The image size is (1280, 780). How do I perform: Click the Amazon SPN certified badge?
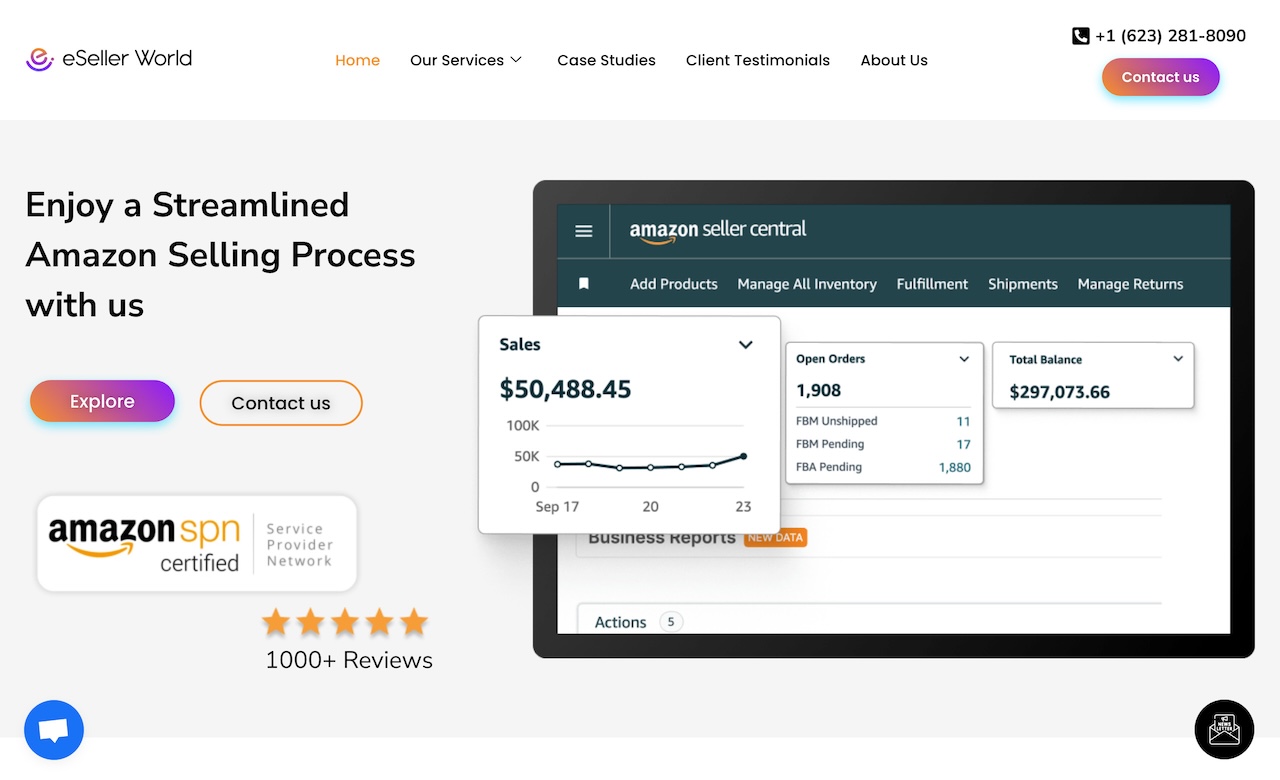[197, 544]
